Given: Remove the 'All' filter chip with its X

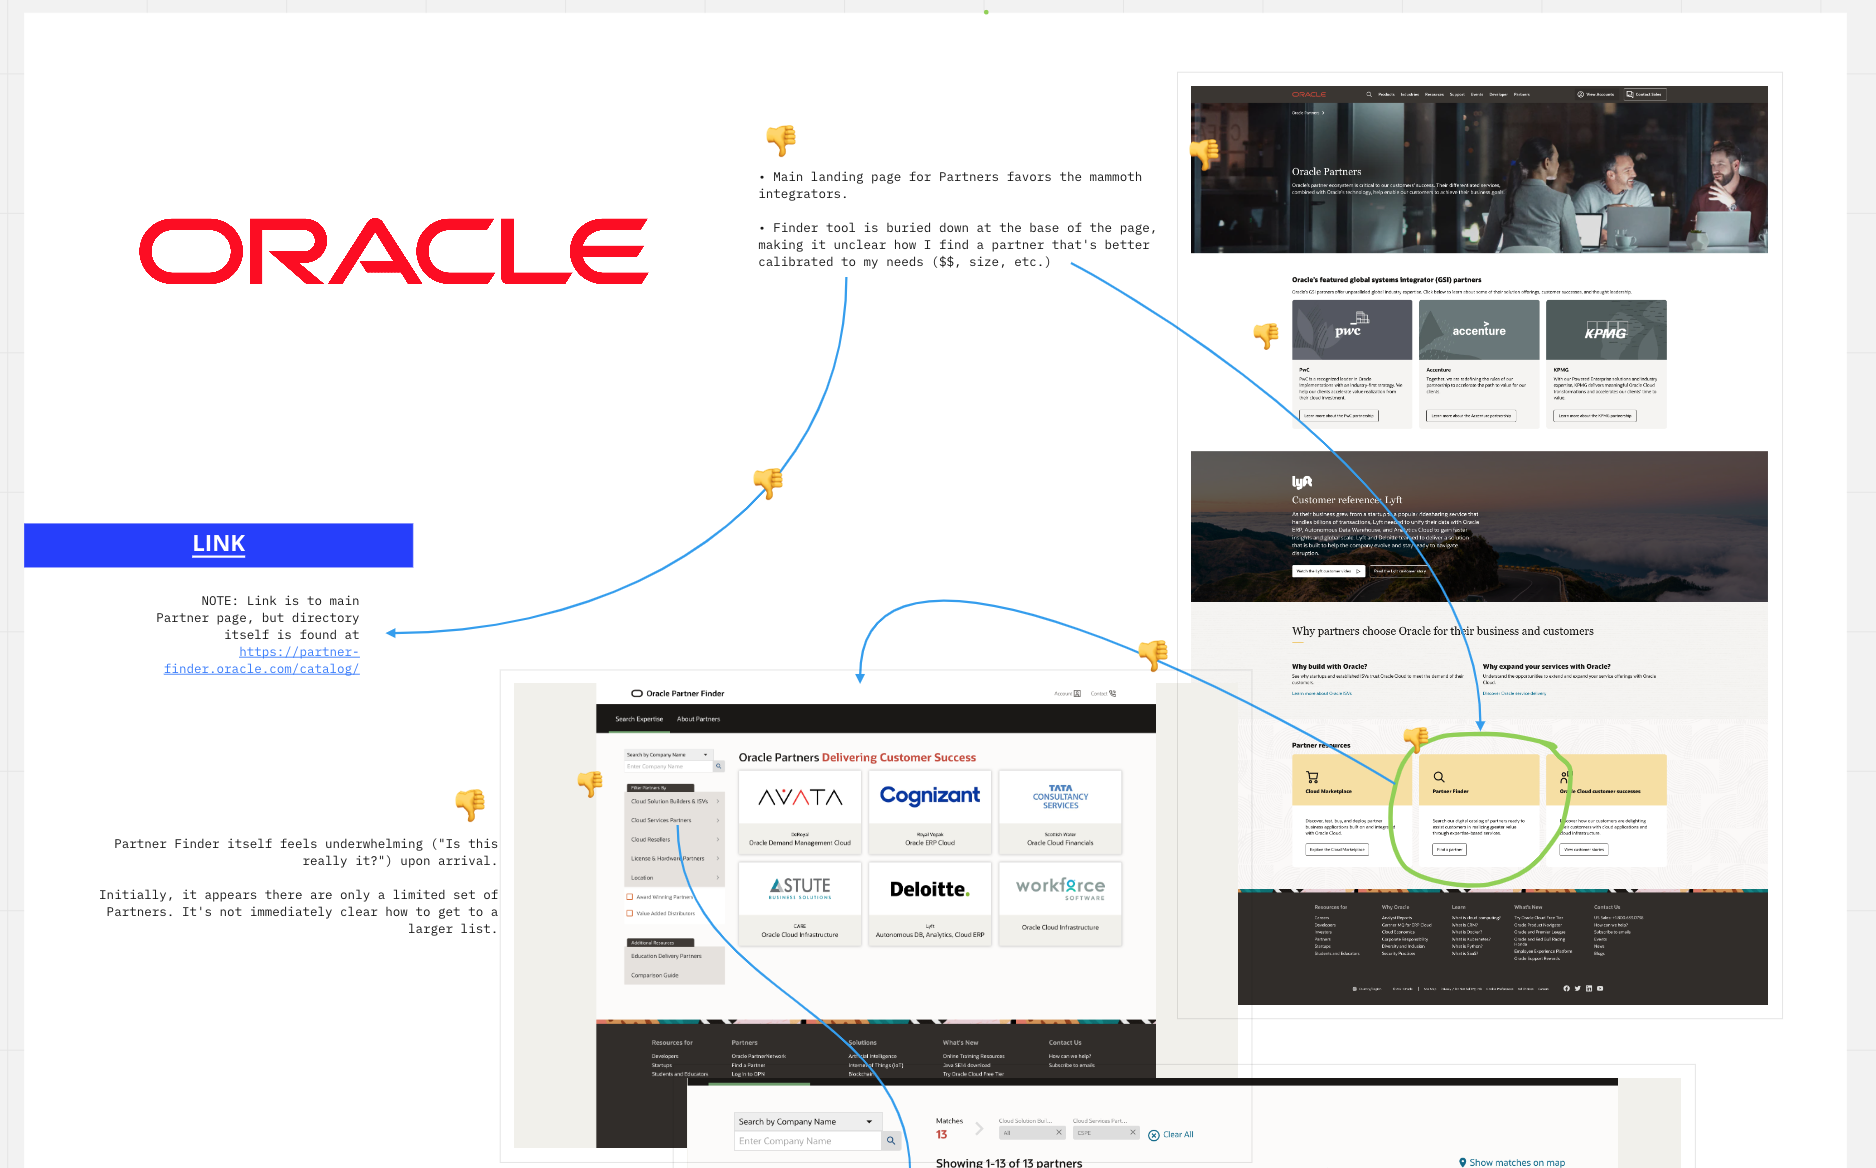Looking at the screenshot, I should click(x=1059, y=1133).
